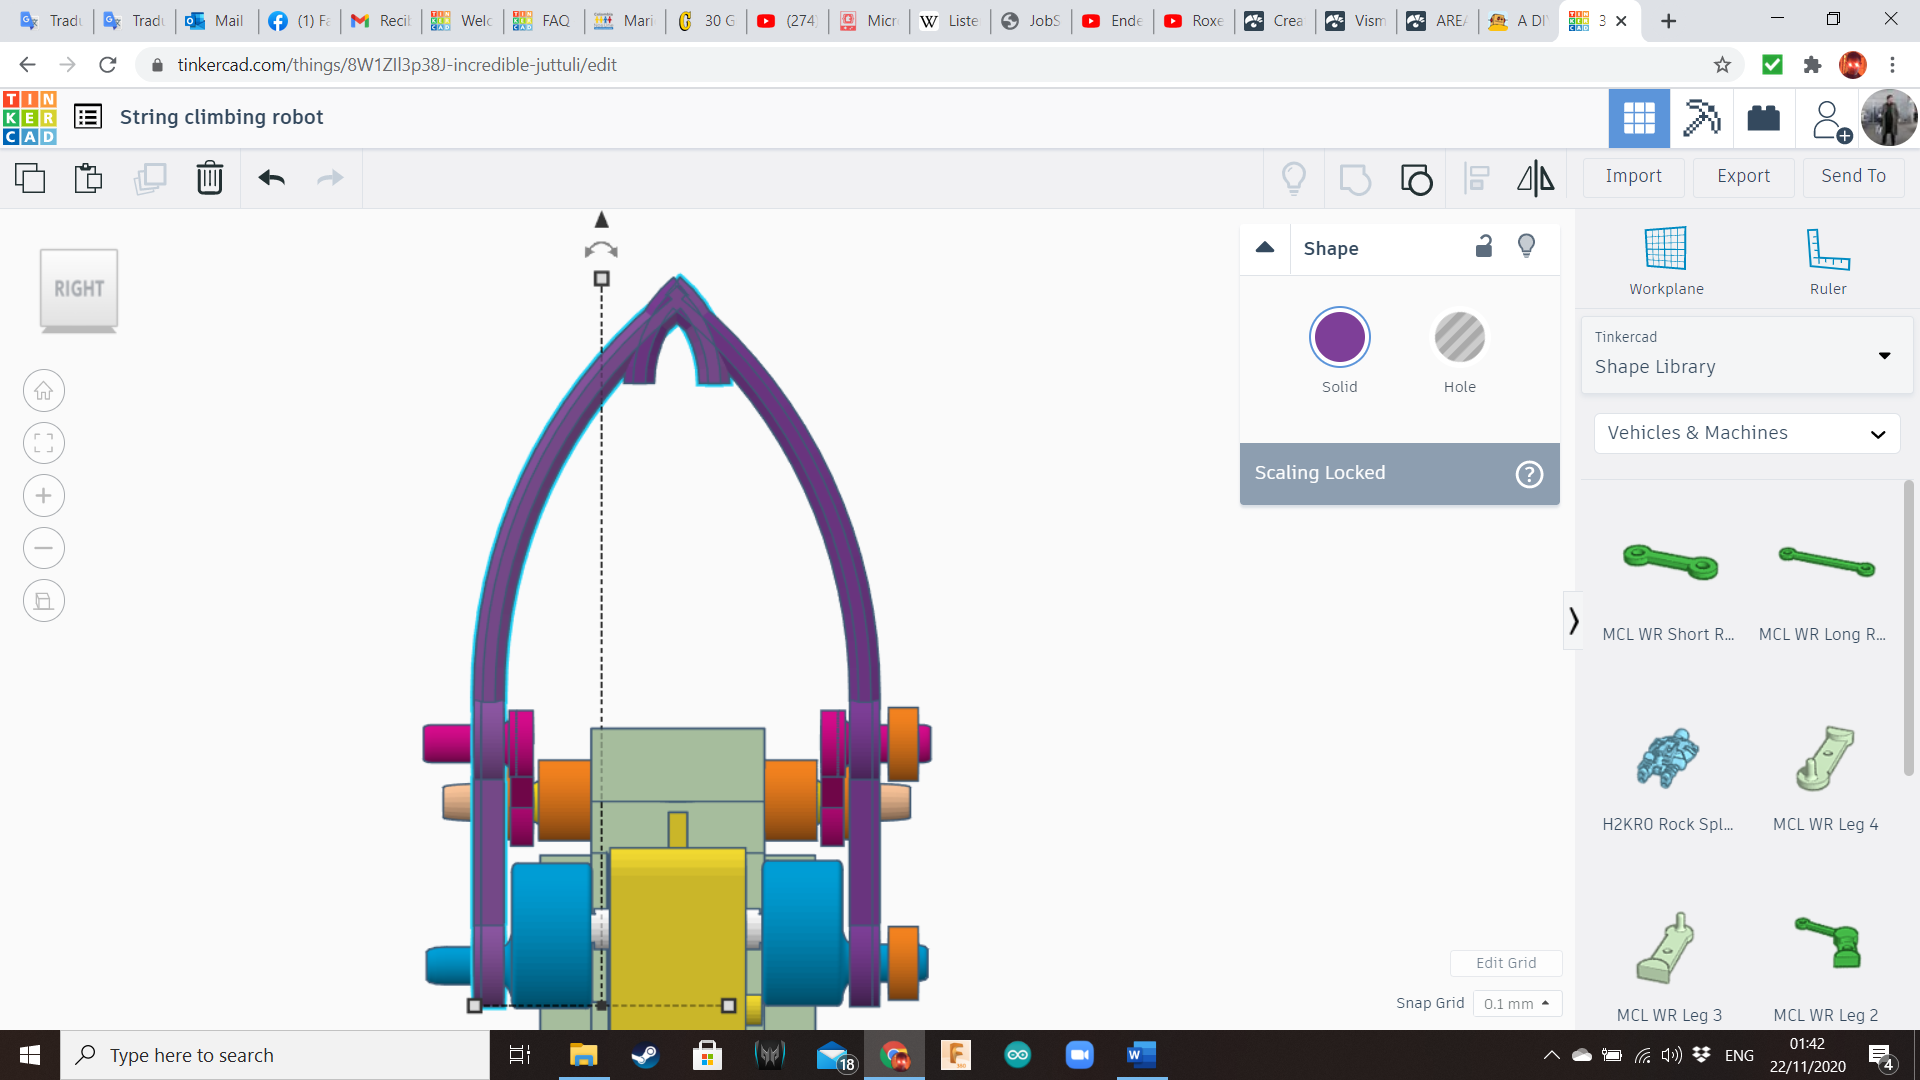Screen dimensions: 1920x1080
Task: Toggle shape visibility with the panel lightbulb
Action: click(x=1526, y=245)
